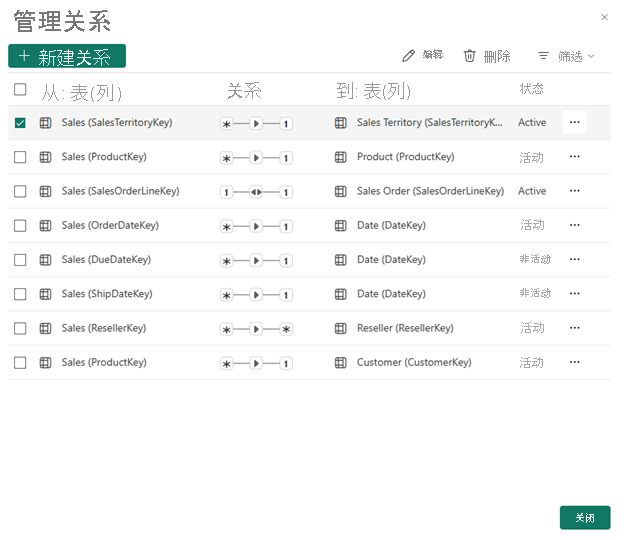Click the 从: 表(列) column header
Screen dimensions: 624x540
[x=82, y=93]
